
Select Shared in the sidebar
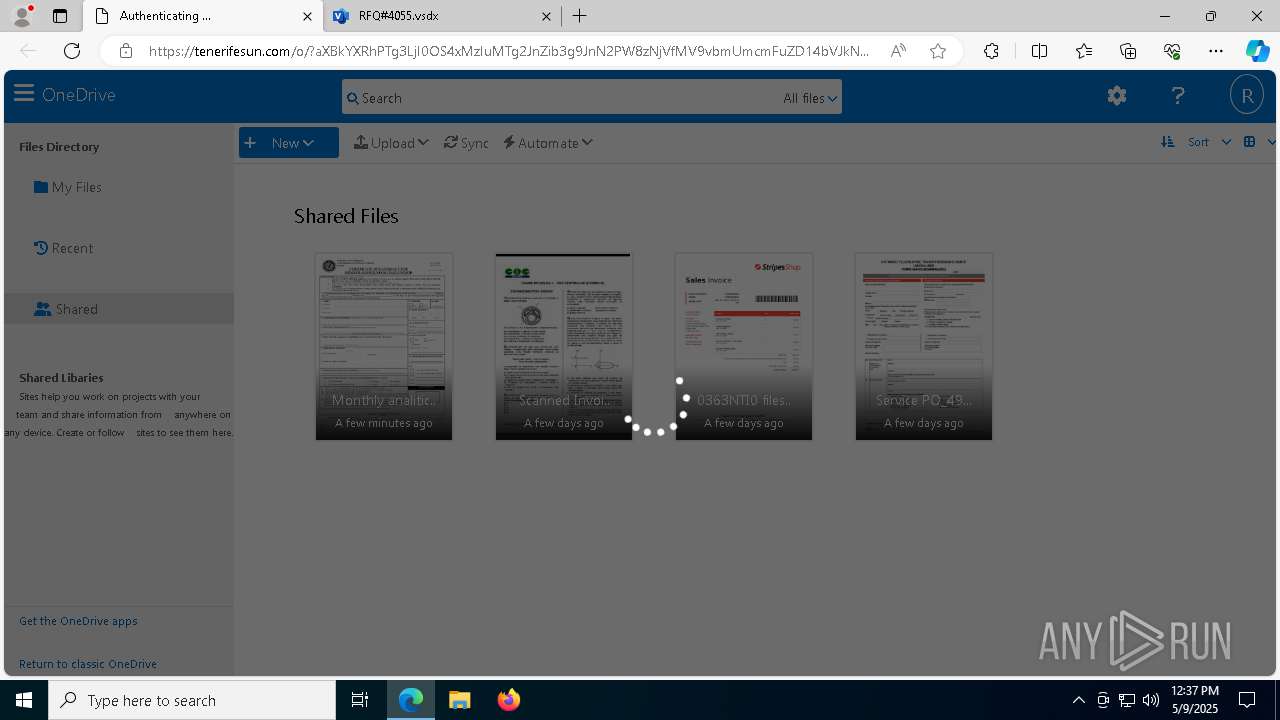(119, 309)
